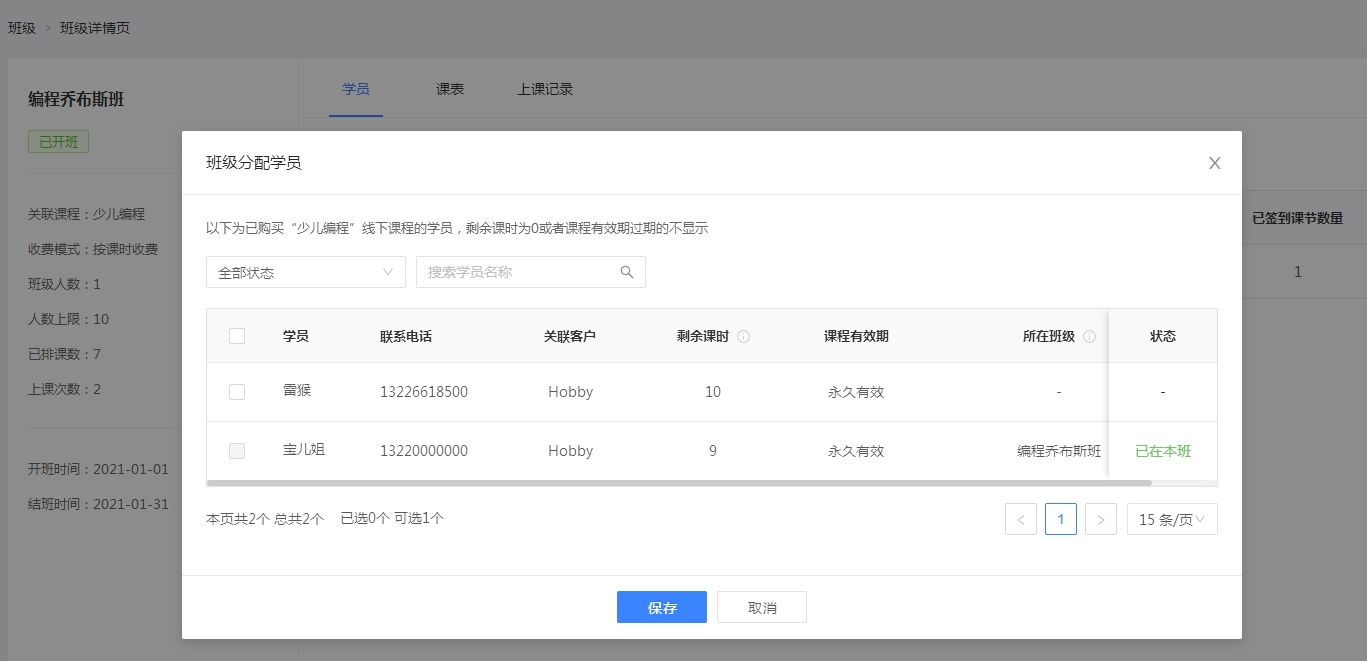The image size is (1367, 661).
Task: Click the search magnifier icon
Action: (x=627, y=272)
